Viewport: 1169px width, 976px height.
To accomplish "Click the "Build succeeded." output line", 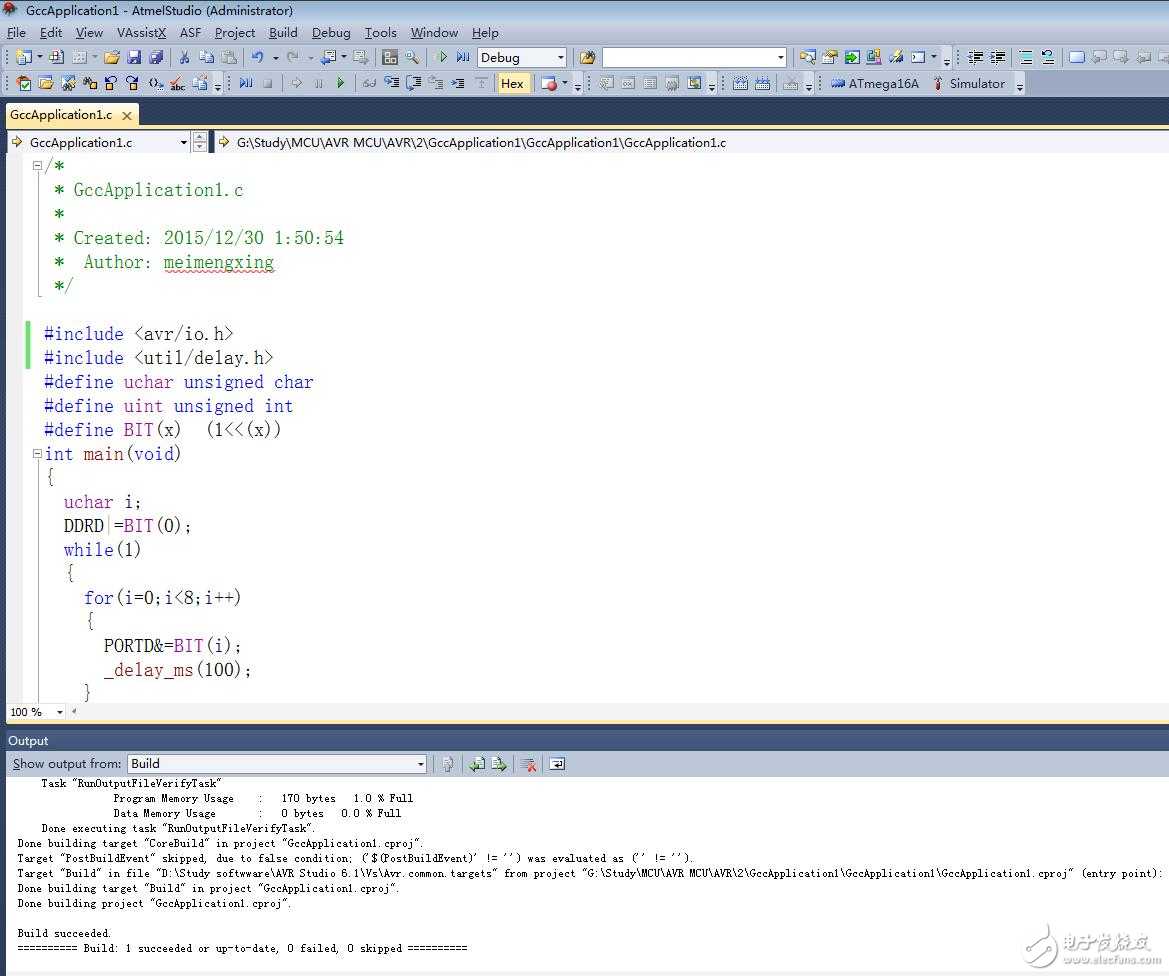I will (64, 934).
